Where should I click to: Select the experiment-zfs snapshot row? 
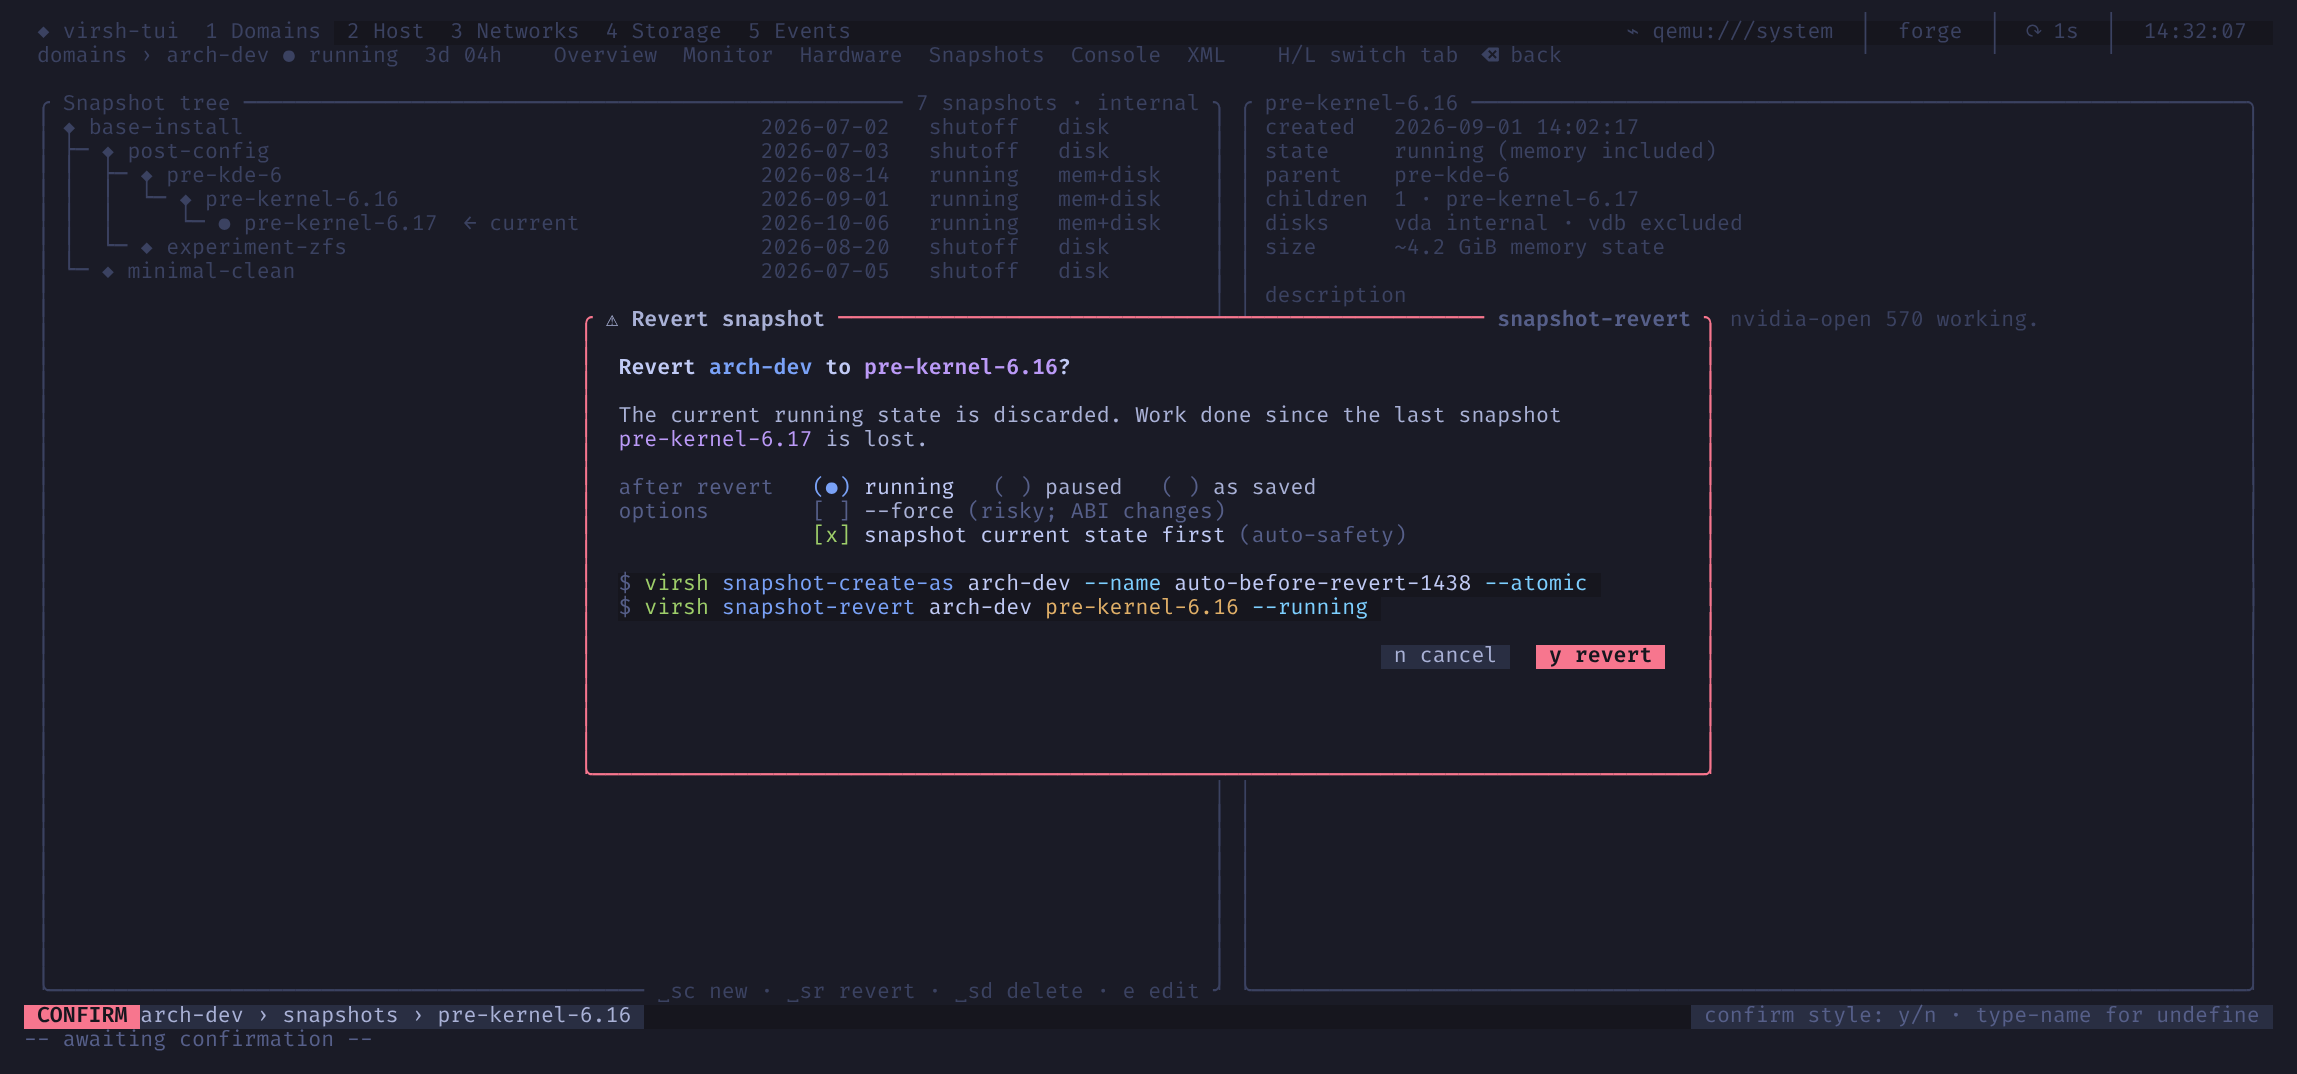tap(630, 247)
